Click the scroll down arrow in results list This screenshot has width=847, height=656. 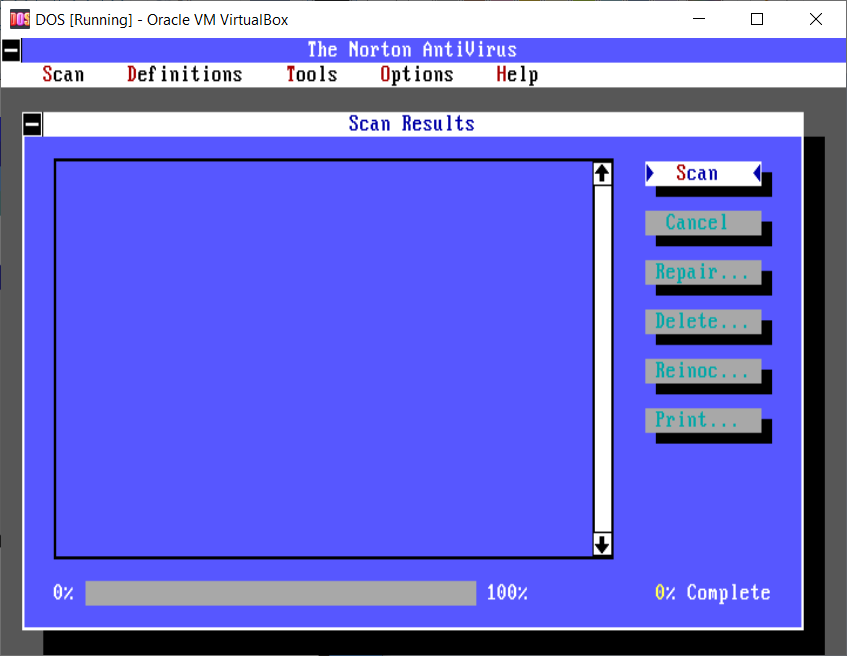602,544
